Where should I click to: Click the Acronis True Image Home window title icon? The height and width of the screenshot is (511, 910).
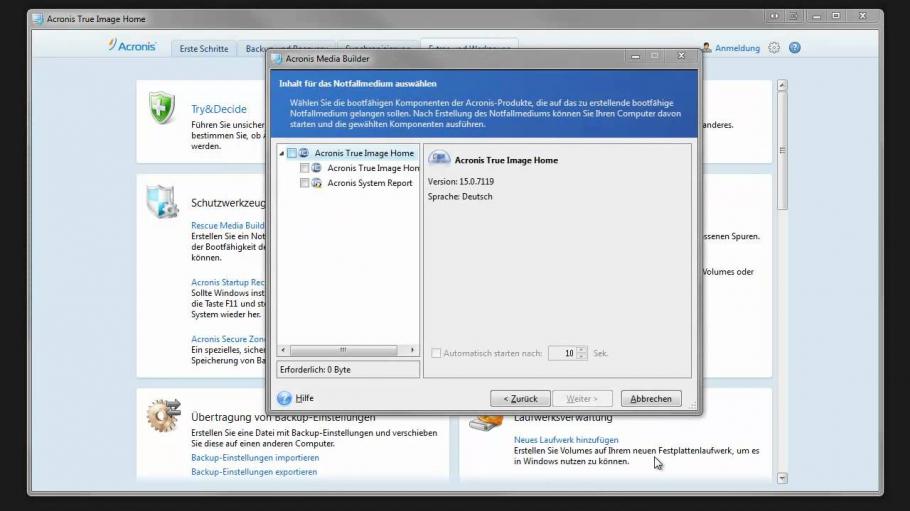38,19
